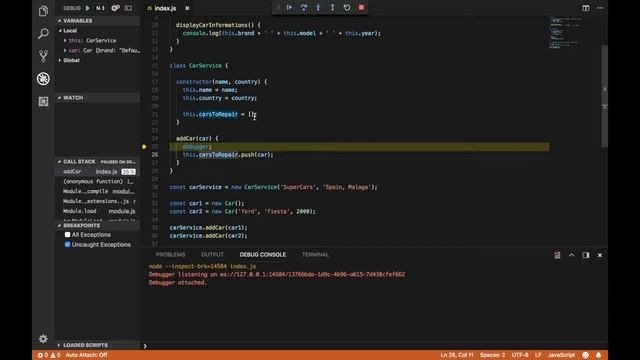Expand the LOADED SCRIPTS section
The height and width of the screenshot is (360, 640).
point(98,345)
